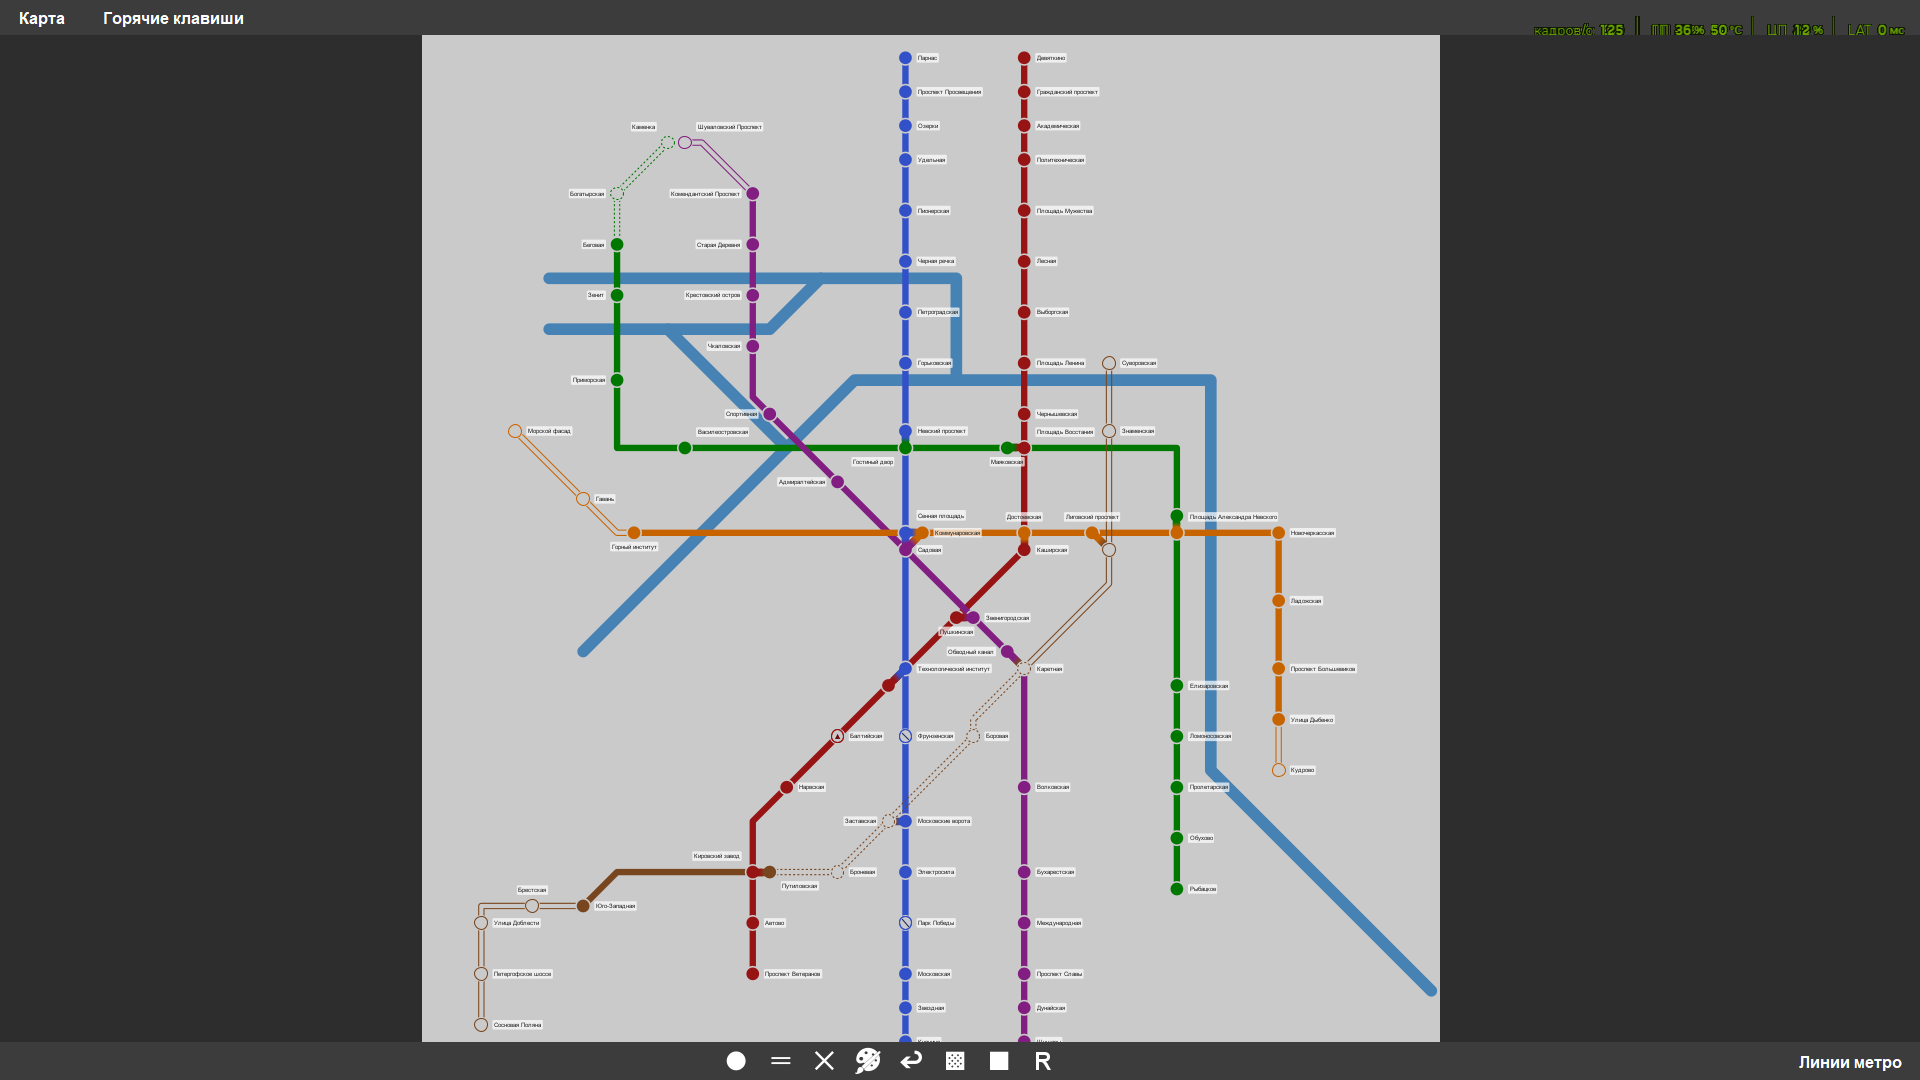Select the Парнас station node
Viewport: 1920px width, 1080px height.
tap(905, 58)
